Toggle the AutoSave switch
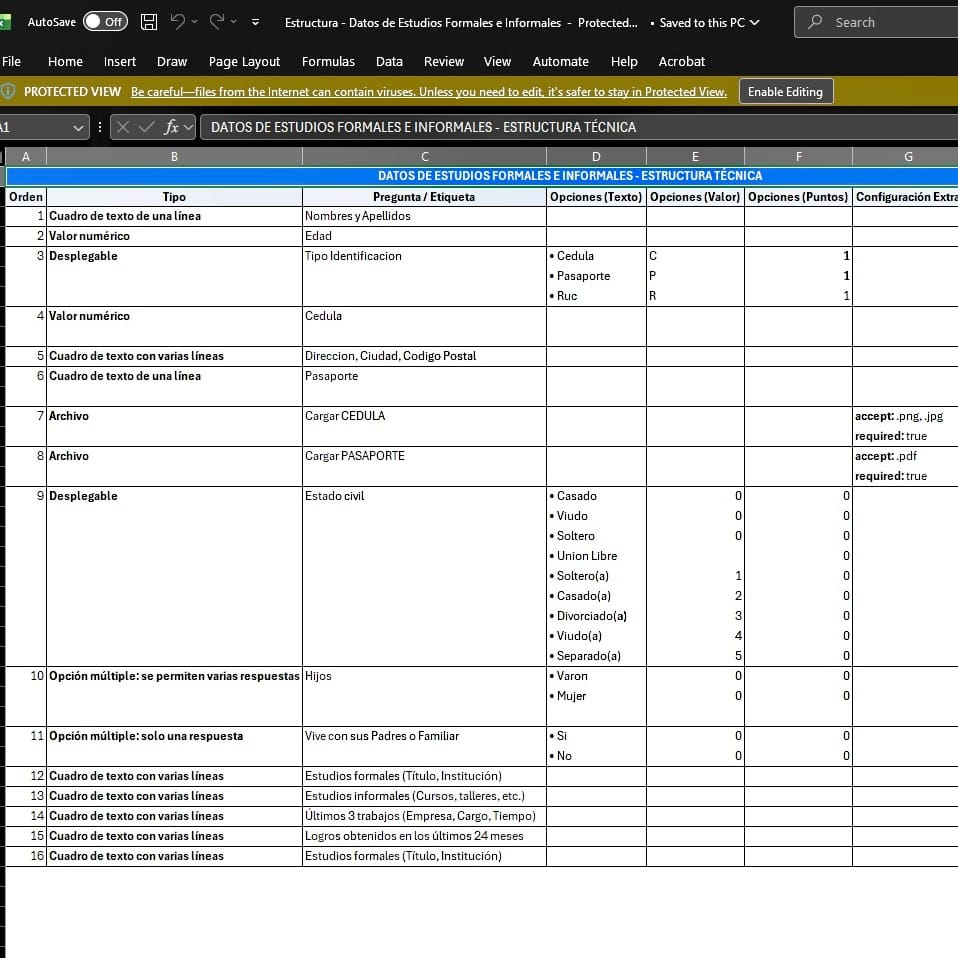The image size is (958, 958). click(x=105, y=22)
